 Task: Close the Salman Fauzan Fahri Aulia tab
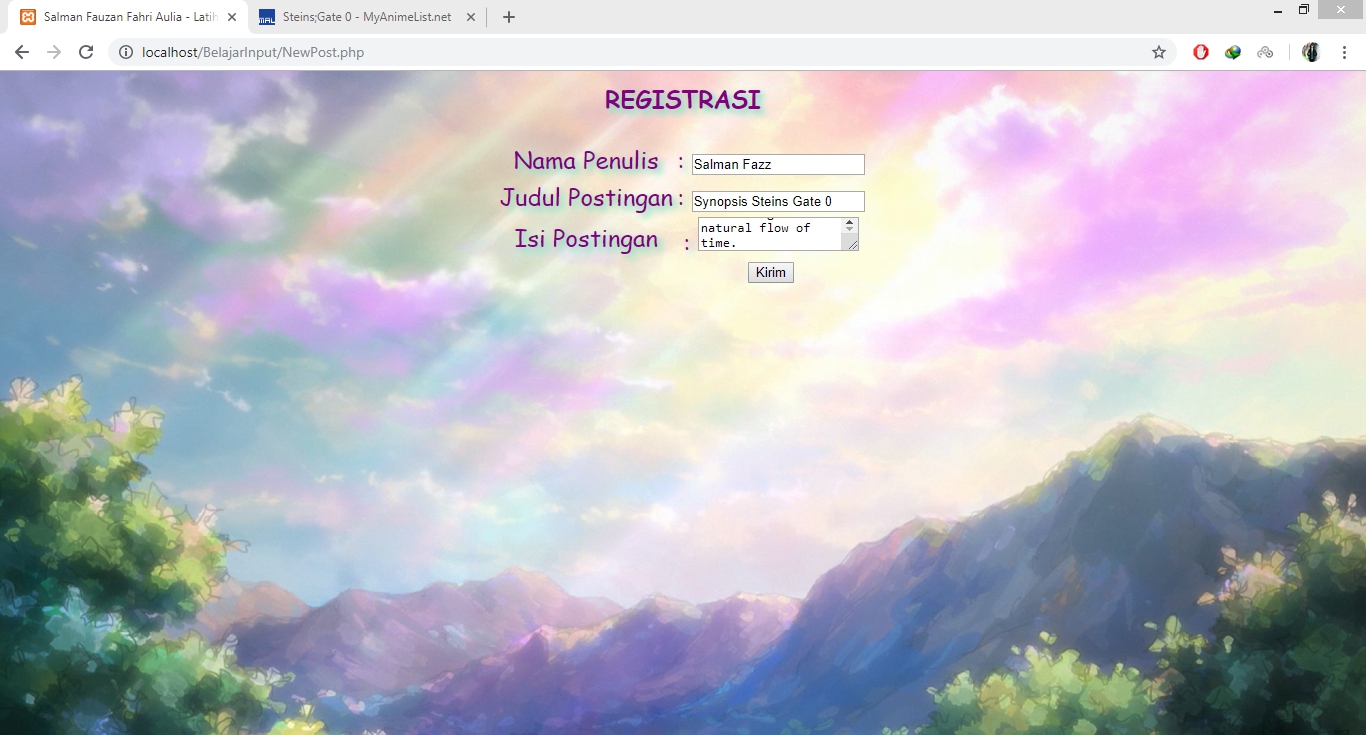[232, 17]
